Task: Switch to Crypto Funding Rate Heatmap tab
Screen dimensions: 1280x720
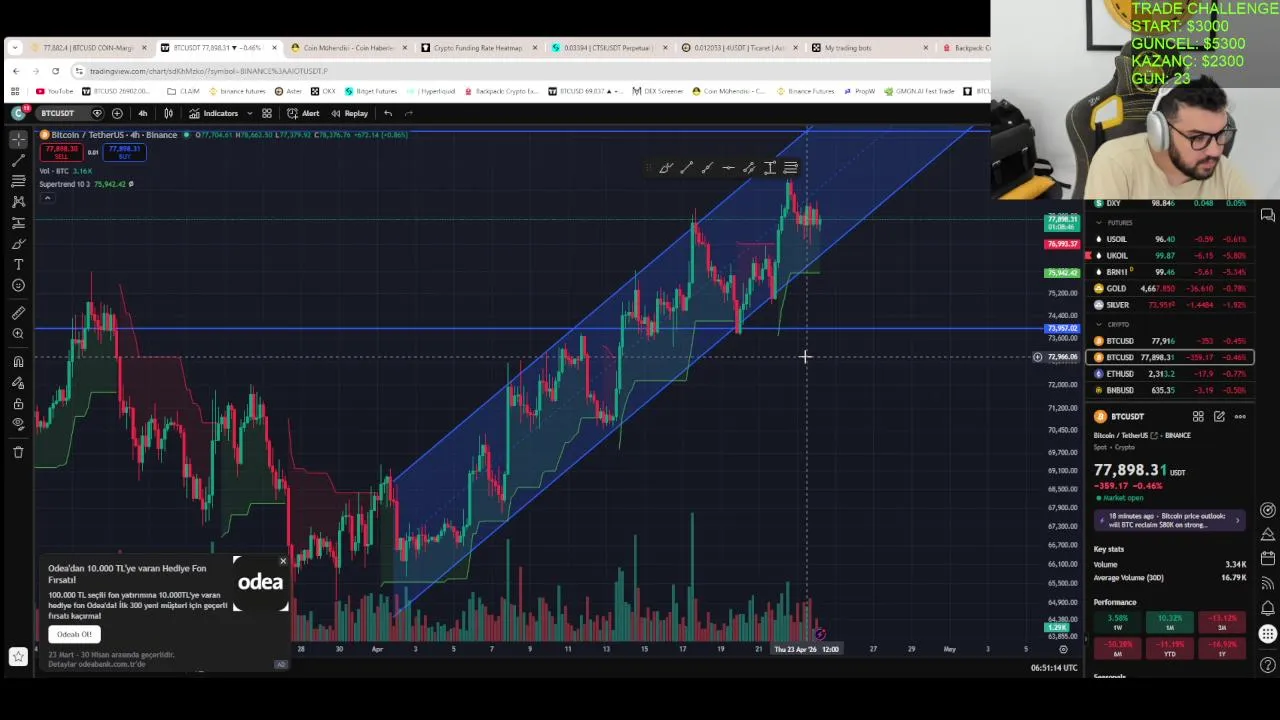Action: (480, 48)
